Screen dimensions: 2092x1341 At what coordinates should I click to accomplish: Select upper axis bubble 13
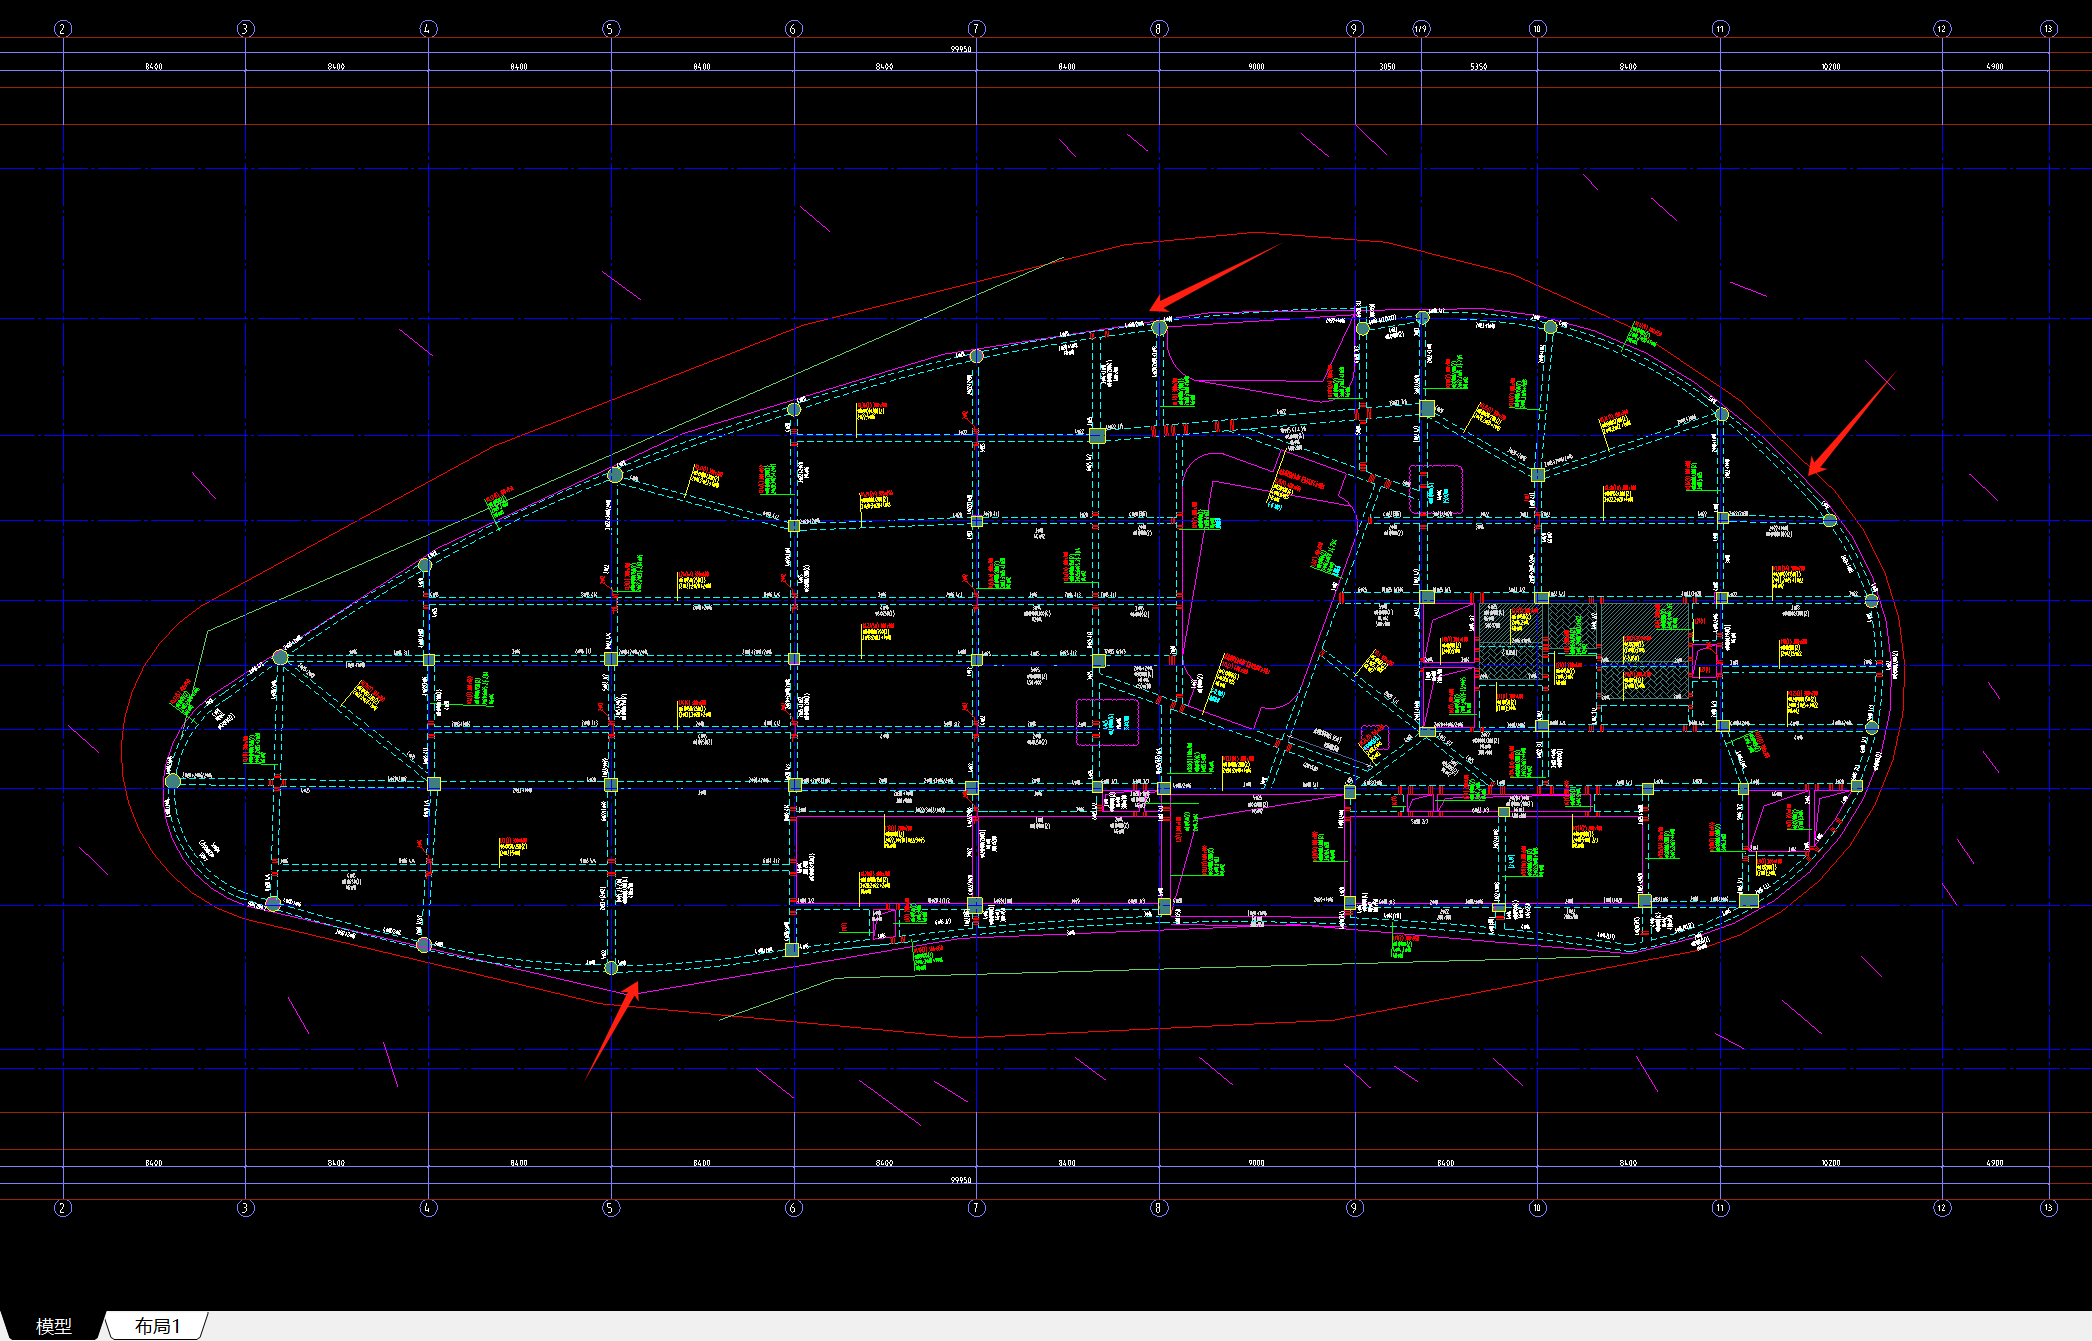click(2049, 29)
